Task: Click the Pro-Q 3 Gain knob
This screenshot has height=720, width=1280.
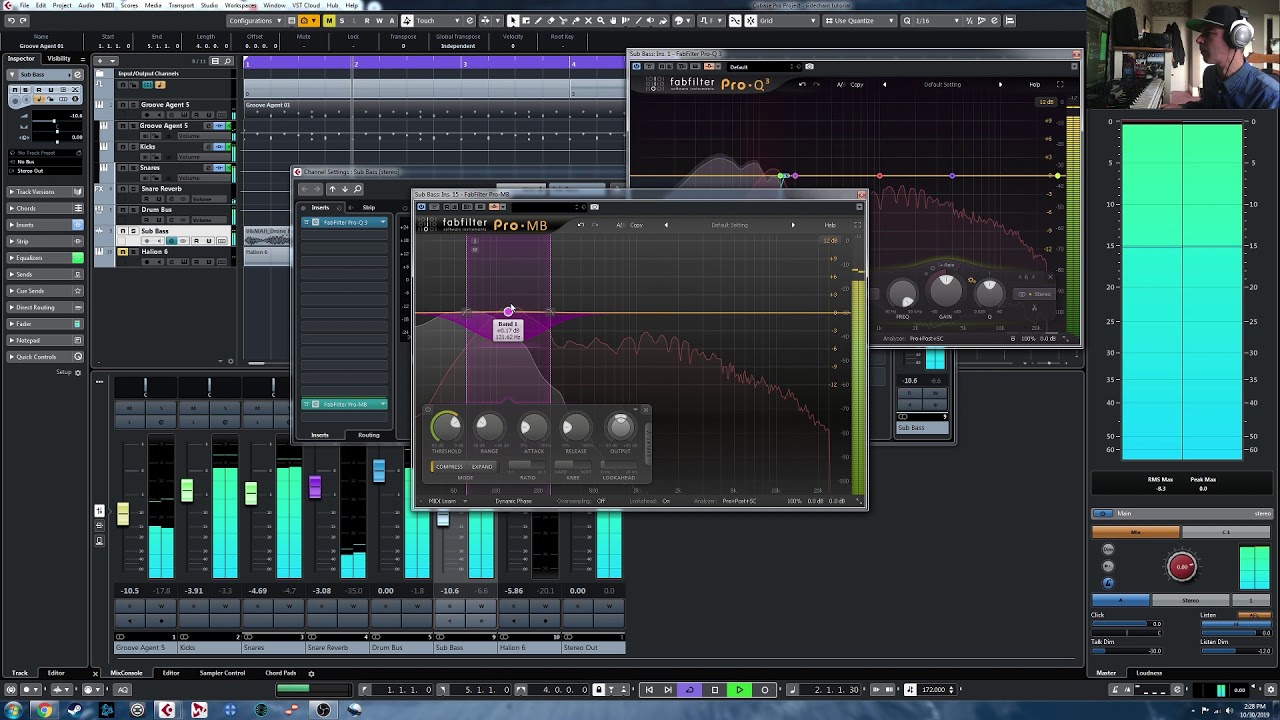Action: 946,291
